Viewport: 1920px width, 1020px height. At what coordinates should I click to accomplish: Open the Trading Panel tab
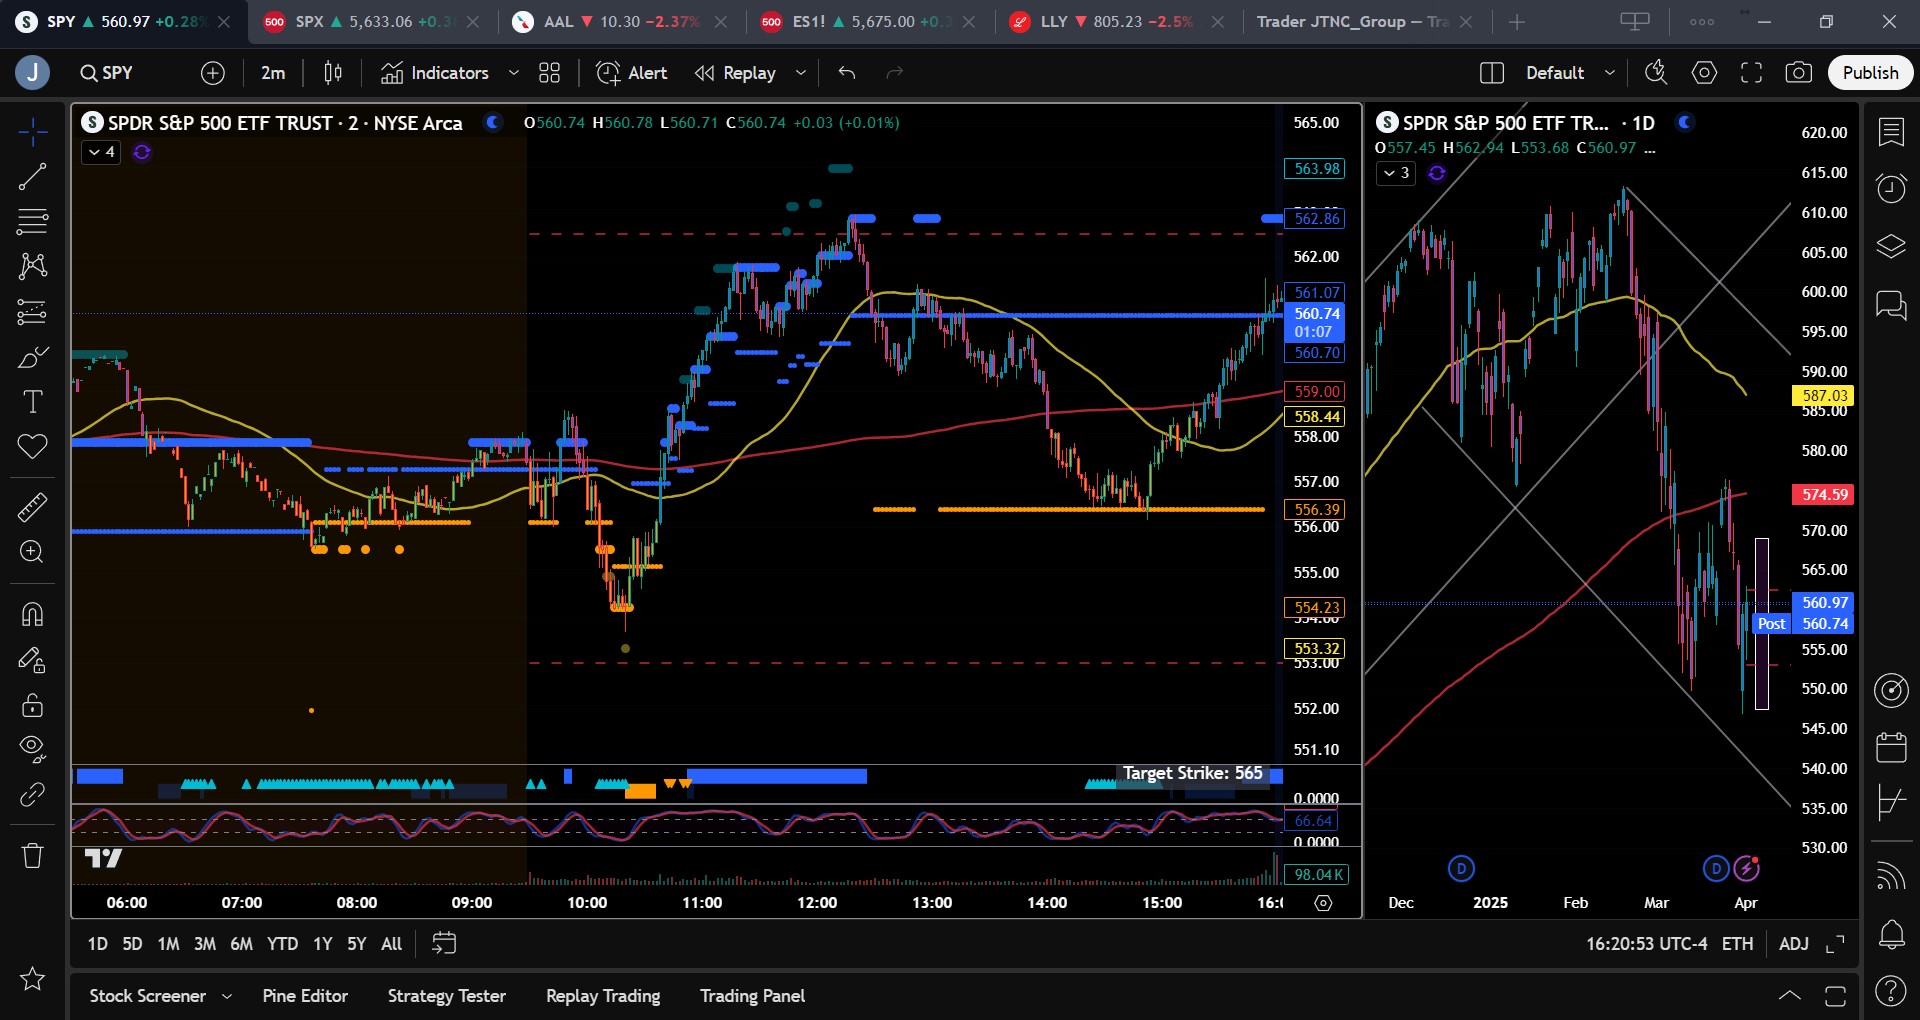click(x=752, y=996)
